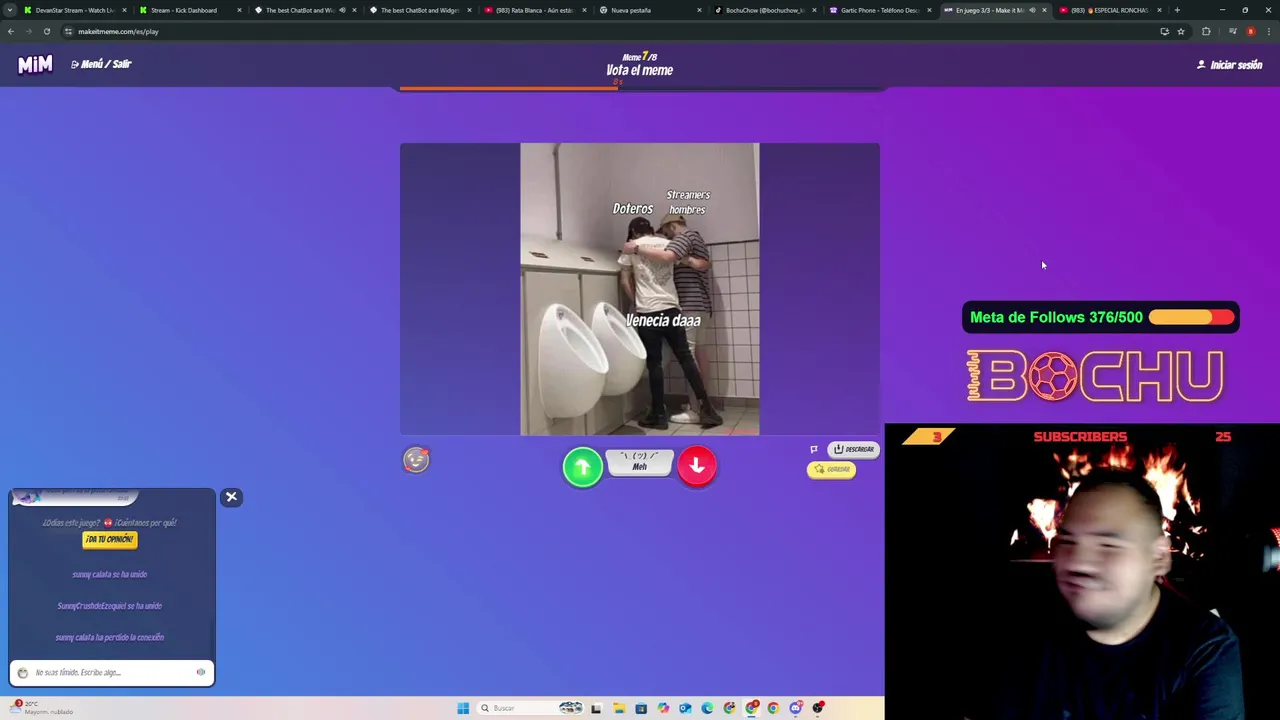Open Chrome three-dot menu

(x=1269, y=31)
